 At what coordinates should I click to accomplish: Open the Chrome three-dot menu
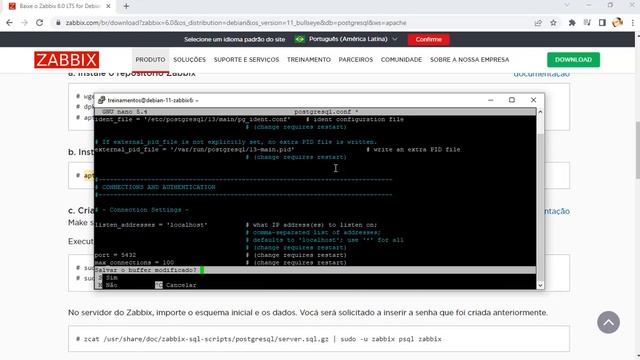pyautogui.click(x=632, y=23)
